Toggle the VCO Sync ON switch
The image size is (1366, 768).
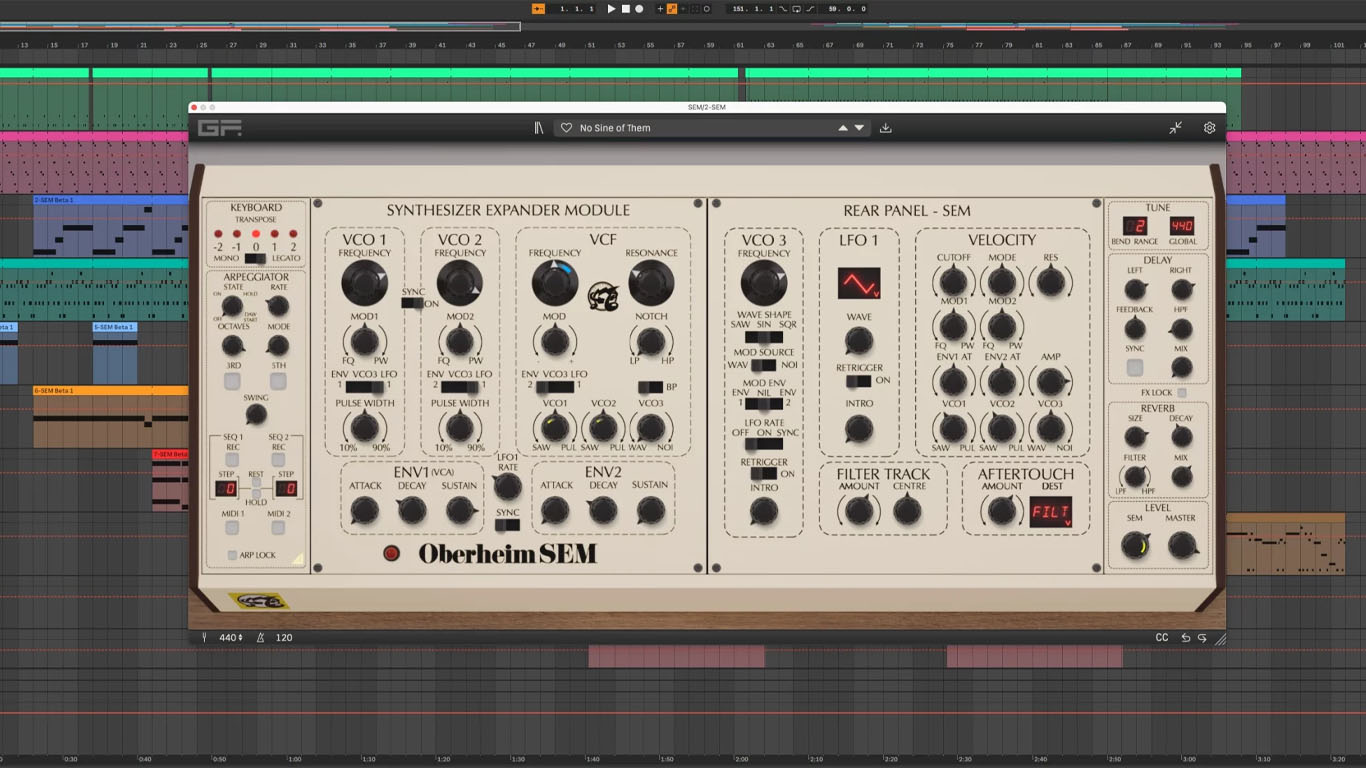point(413,303)
